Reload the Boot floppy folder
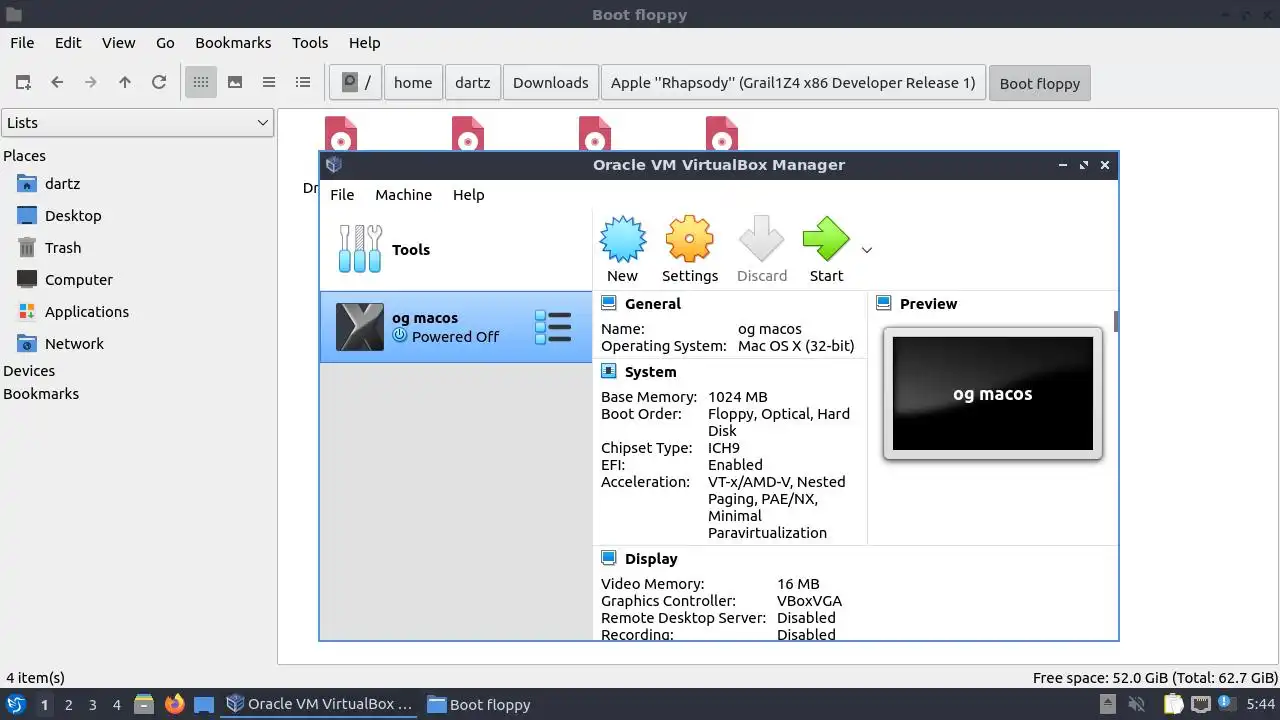This screenshot has height=720, width=1280. click(159, 82)
